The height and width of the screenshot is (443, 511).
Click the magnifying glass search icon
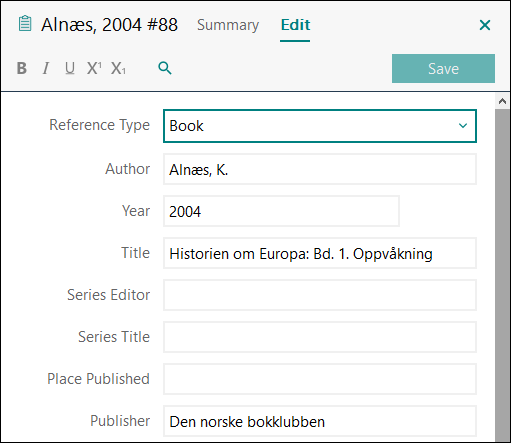tap(165, 68)
